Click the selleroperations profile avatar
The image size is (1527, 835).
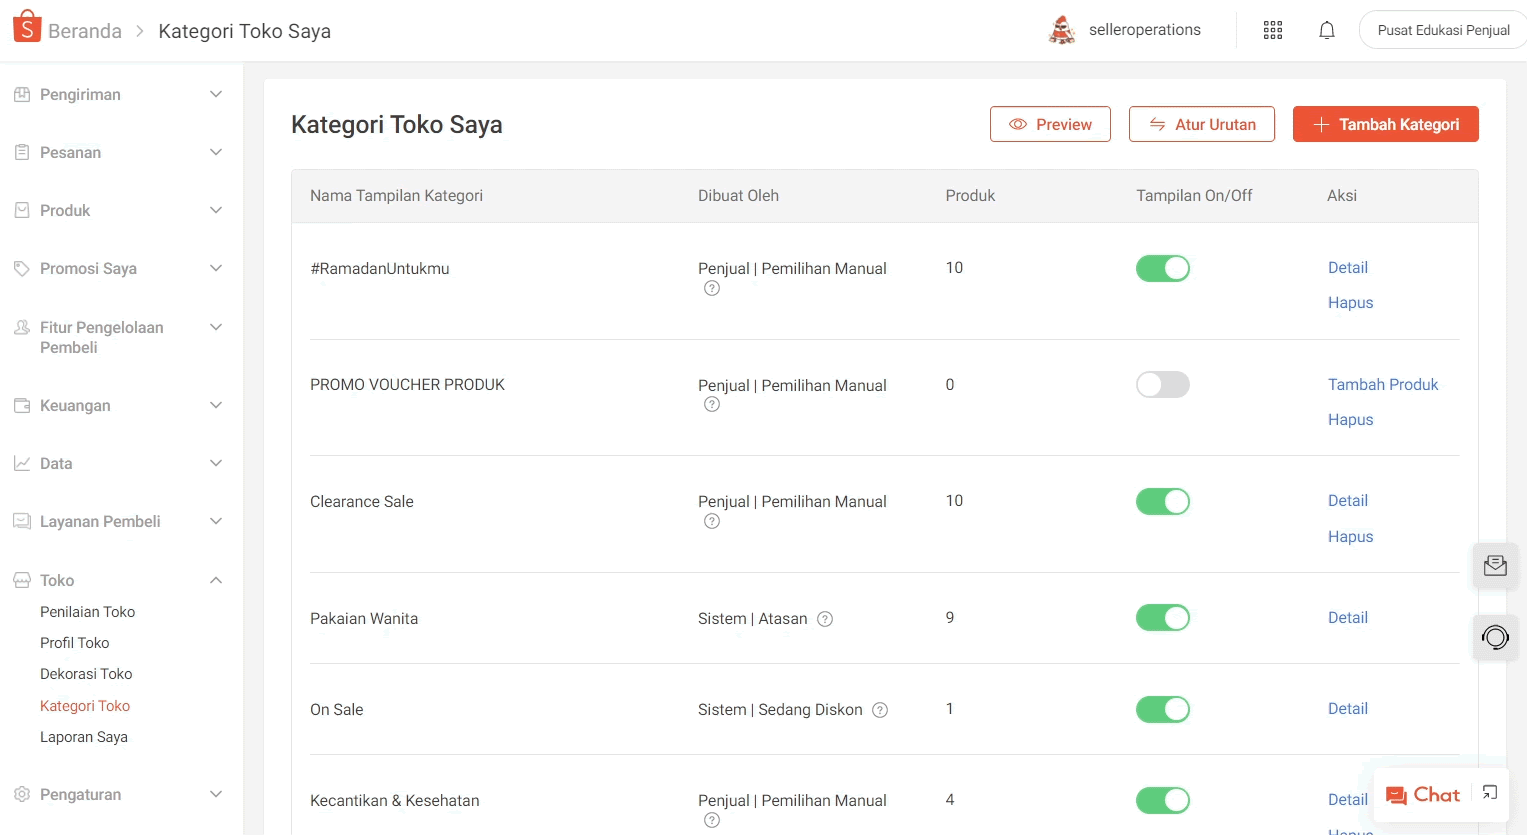[x=1061, y=30]
